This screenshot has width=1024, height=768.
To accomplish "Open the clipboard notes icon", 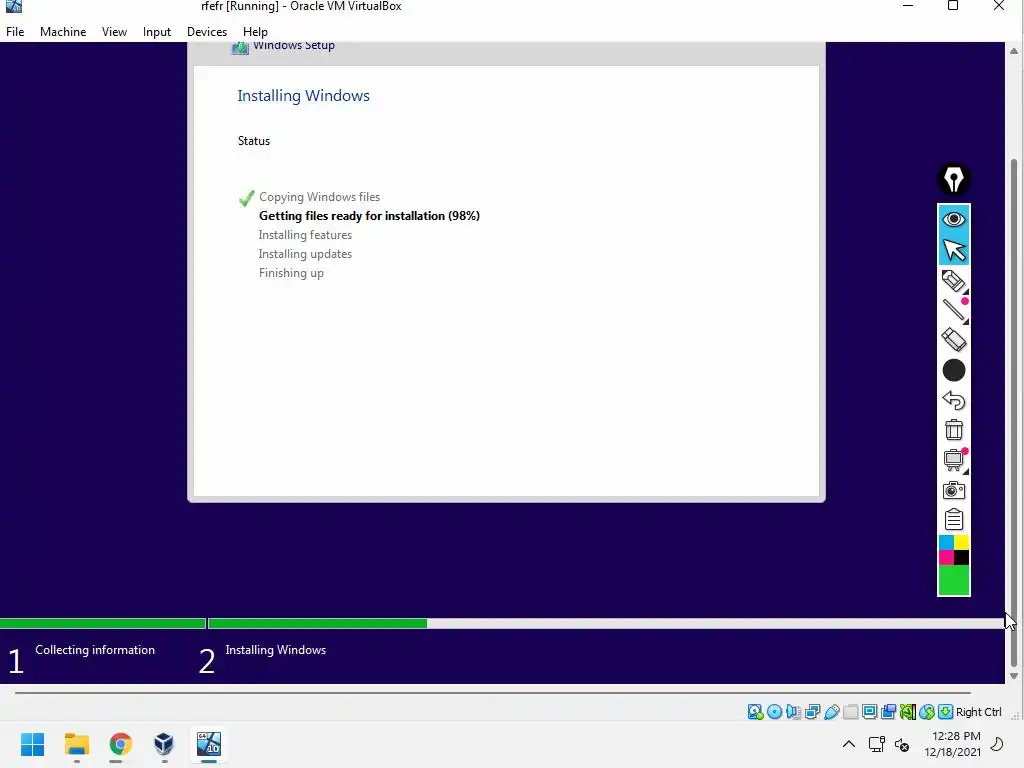I will 953,519.
